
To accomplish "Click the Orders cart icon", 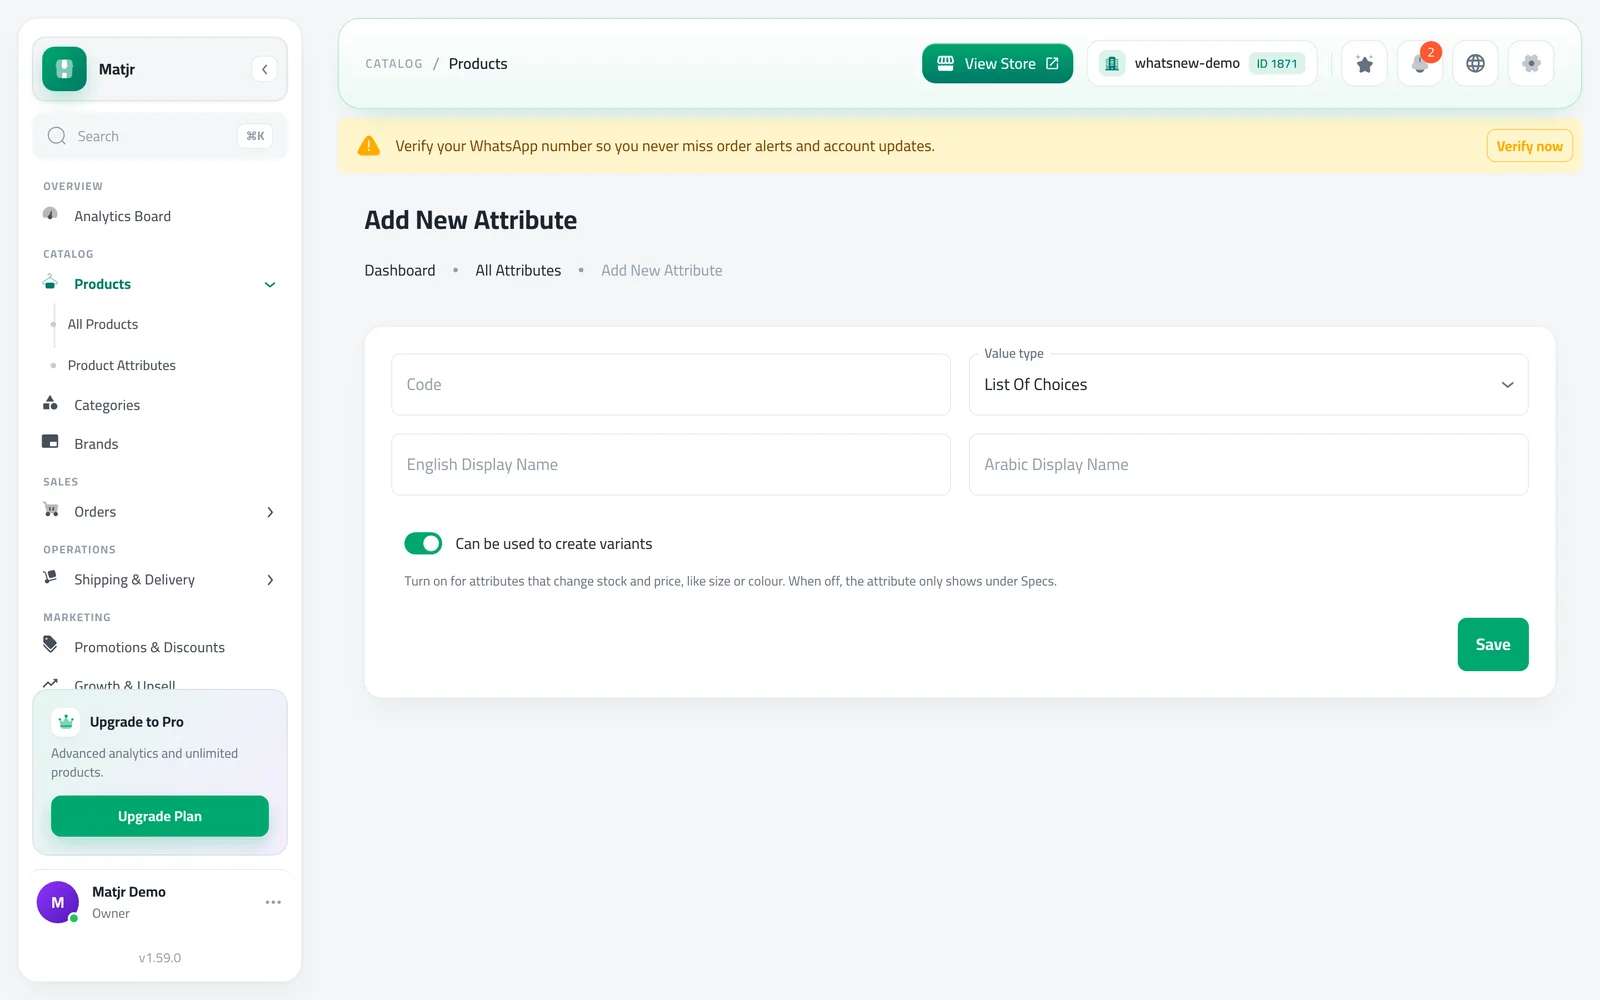I will pyautogui.click(x=50, y=510).
